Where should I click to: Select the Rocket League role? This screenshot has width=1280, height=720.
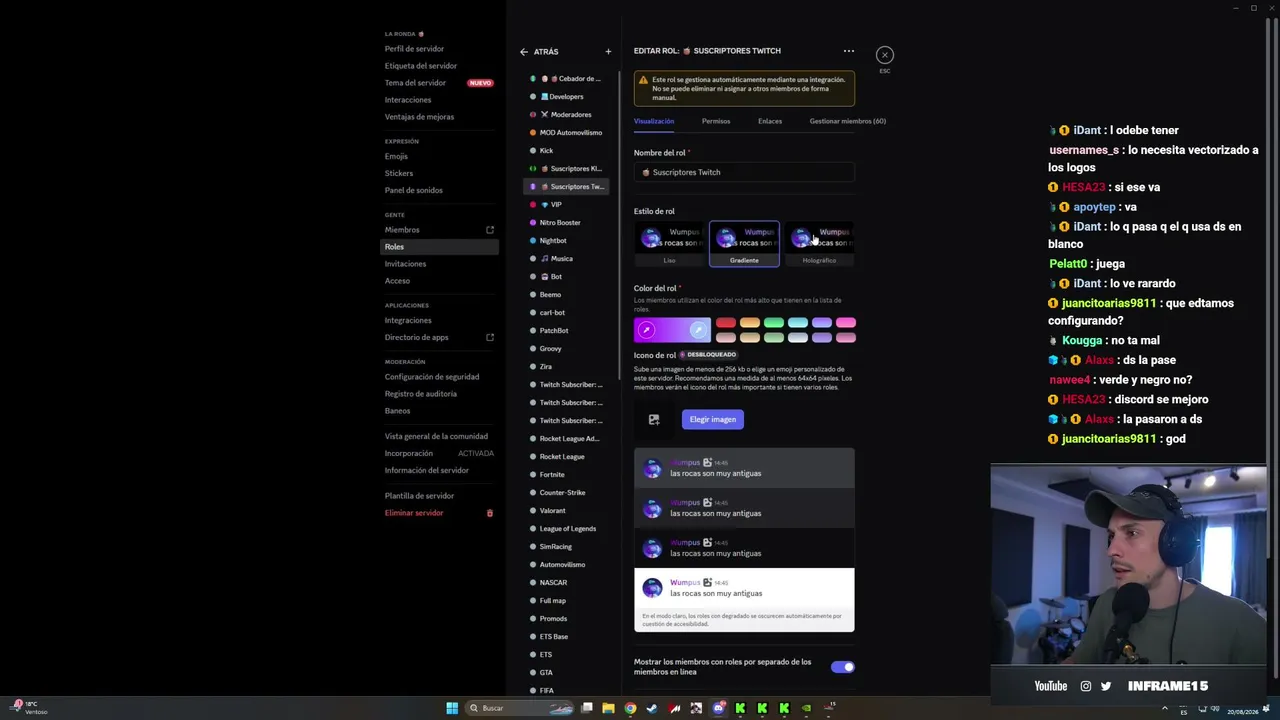click(567, 457)
